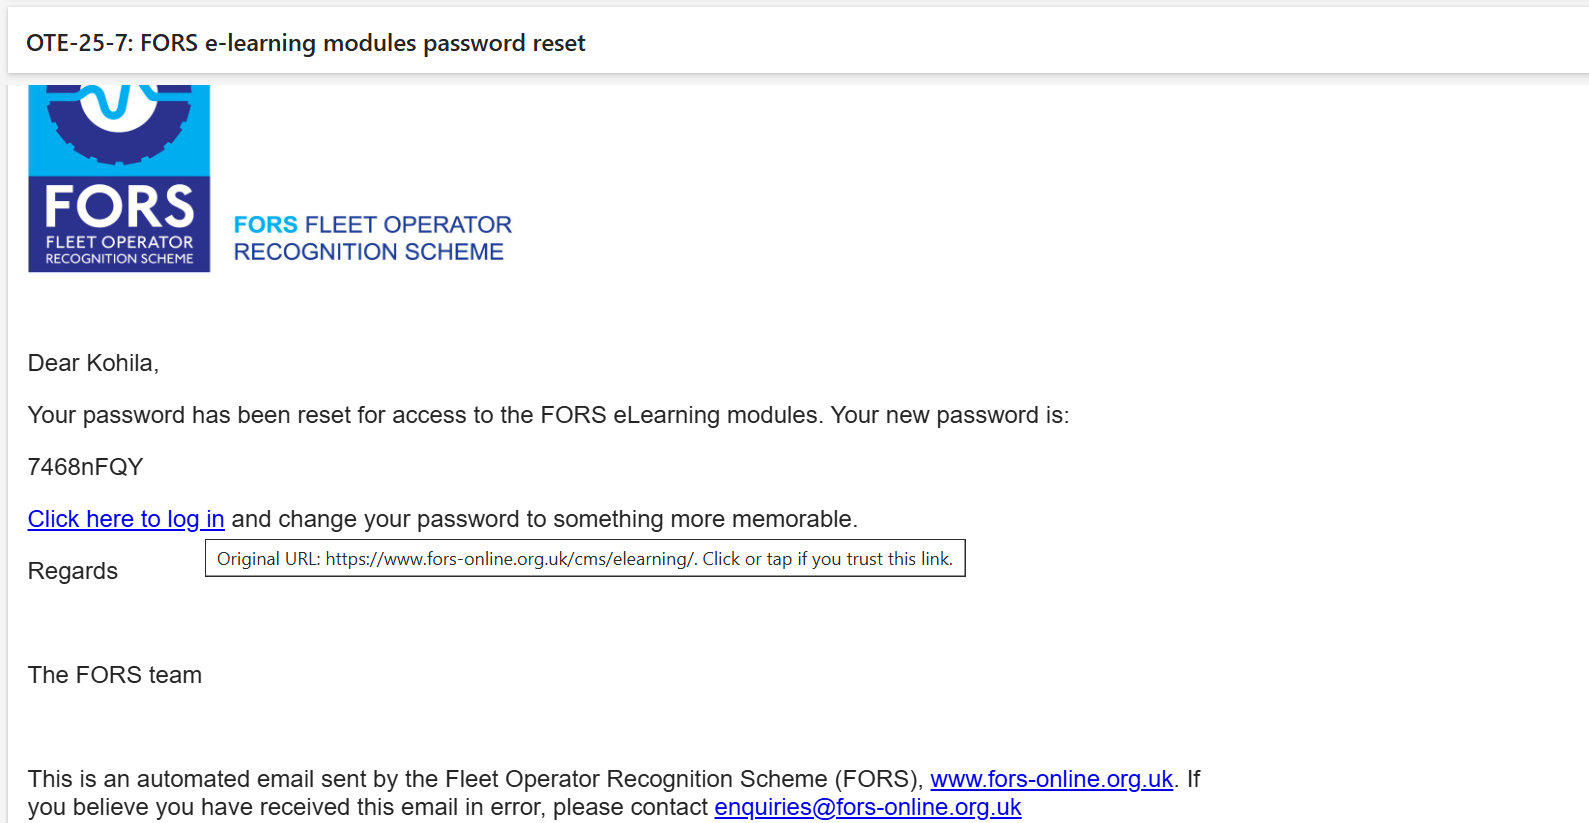The width and height of the screenshot is (1589, 823).
Task: Click the email subject 'OTE-25-7: FORS e-learning modules password reset'
Action: pyautogui.click(x=306, y=43)
